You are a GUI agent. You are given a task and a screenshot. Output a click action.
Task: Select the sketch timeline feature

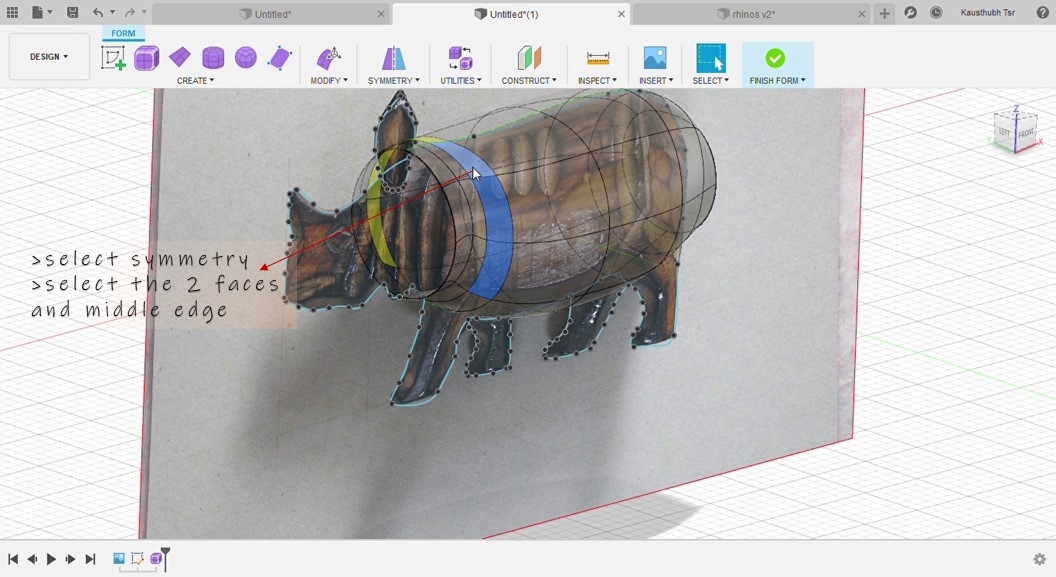[x=137, y=558]
